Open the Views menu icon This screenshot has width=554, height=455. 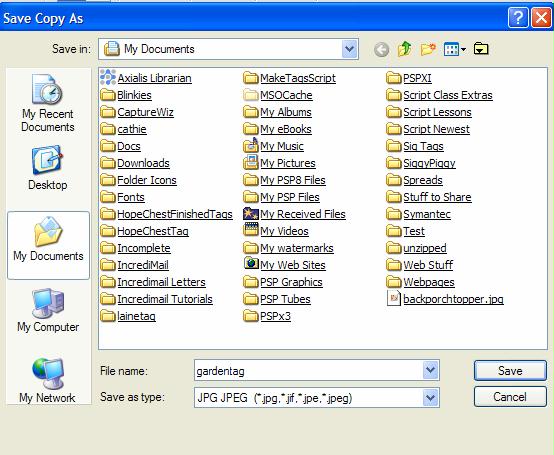click(455, 49)
